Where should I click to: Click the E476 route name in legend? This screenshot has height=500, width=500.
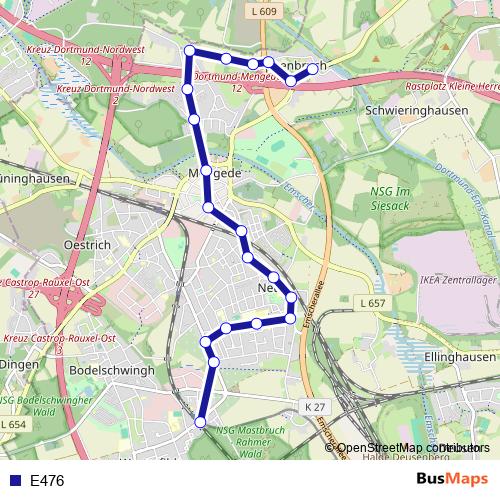click(47, 481)
